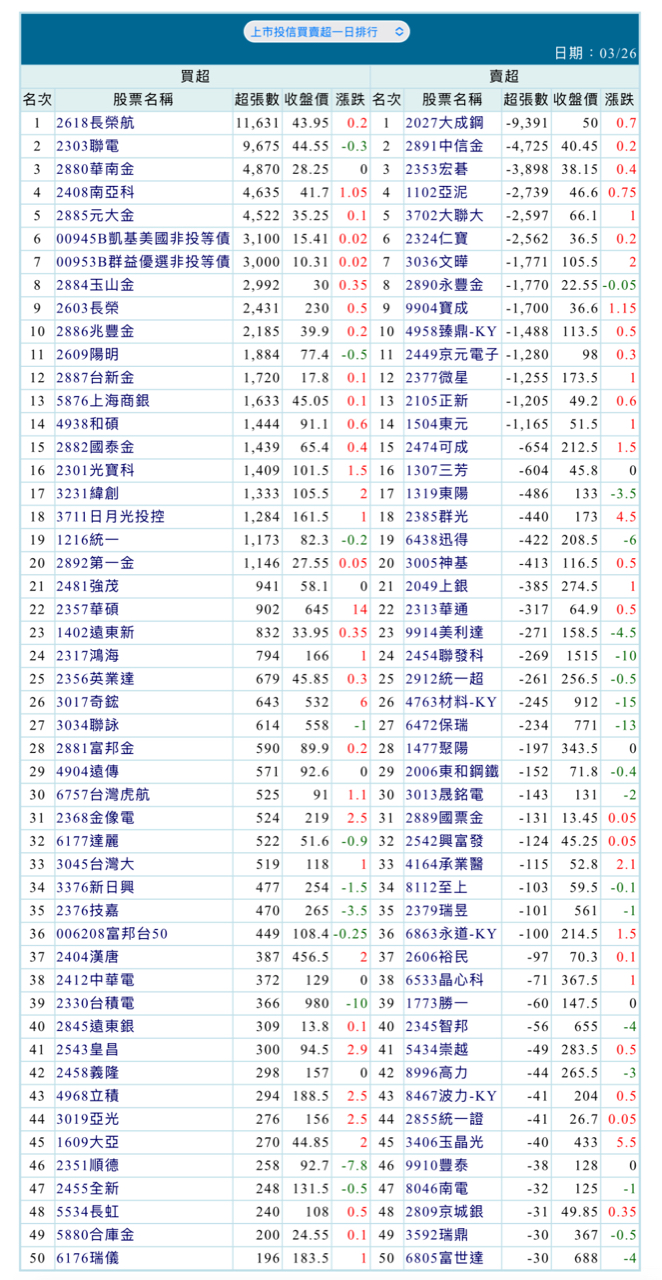Open stock link 2603長榮

point(86,308)
